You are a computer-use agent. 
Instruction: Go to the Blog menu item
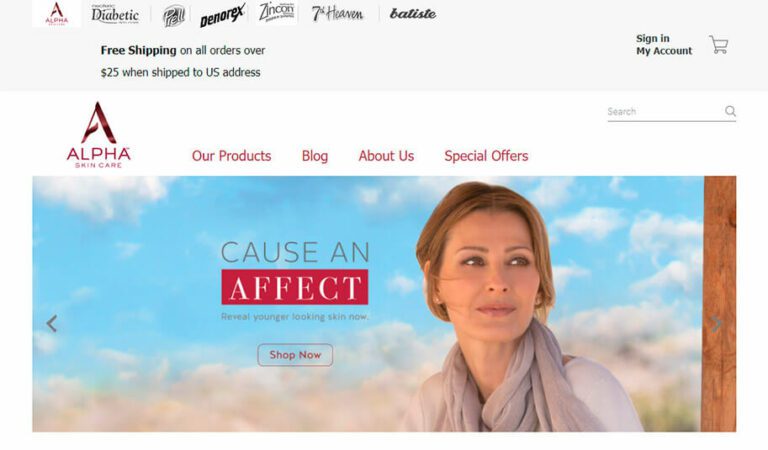click(315, 156)
